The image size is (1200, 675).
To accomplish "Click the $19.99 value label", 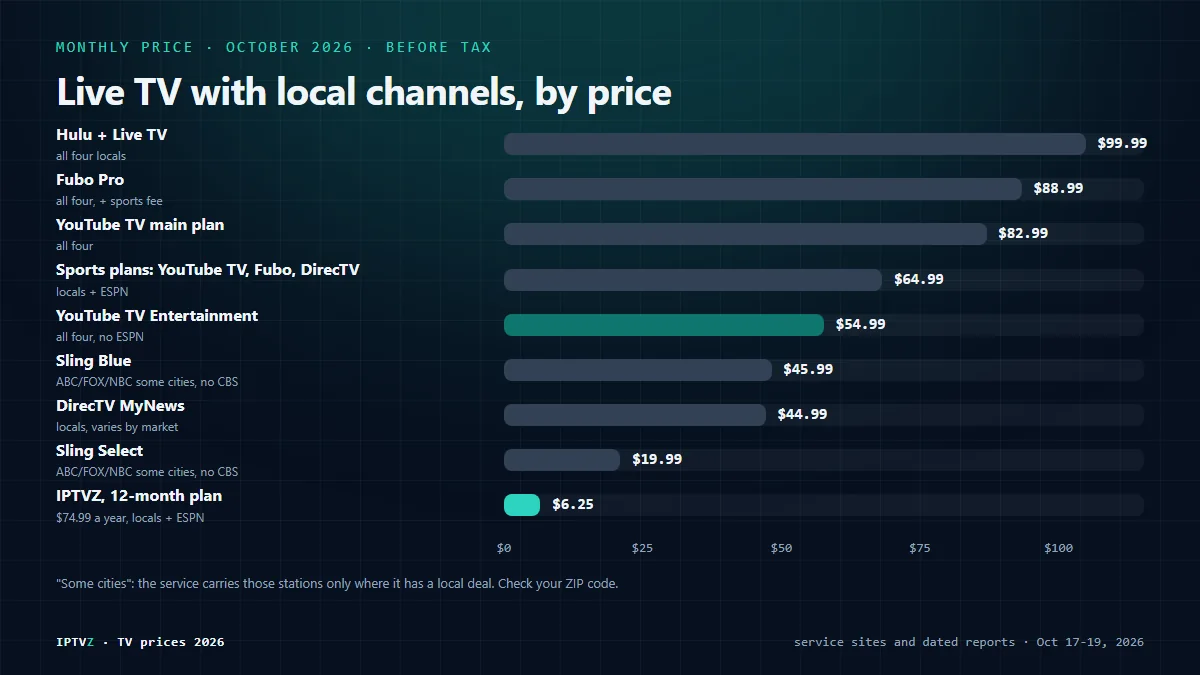I will pyautogui.click(x=657, y=459).
